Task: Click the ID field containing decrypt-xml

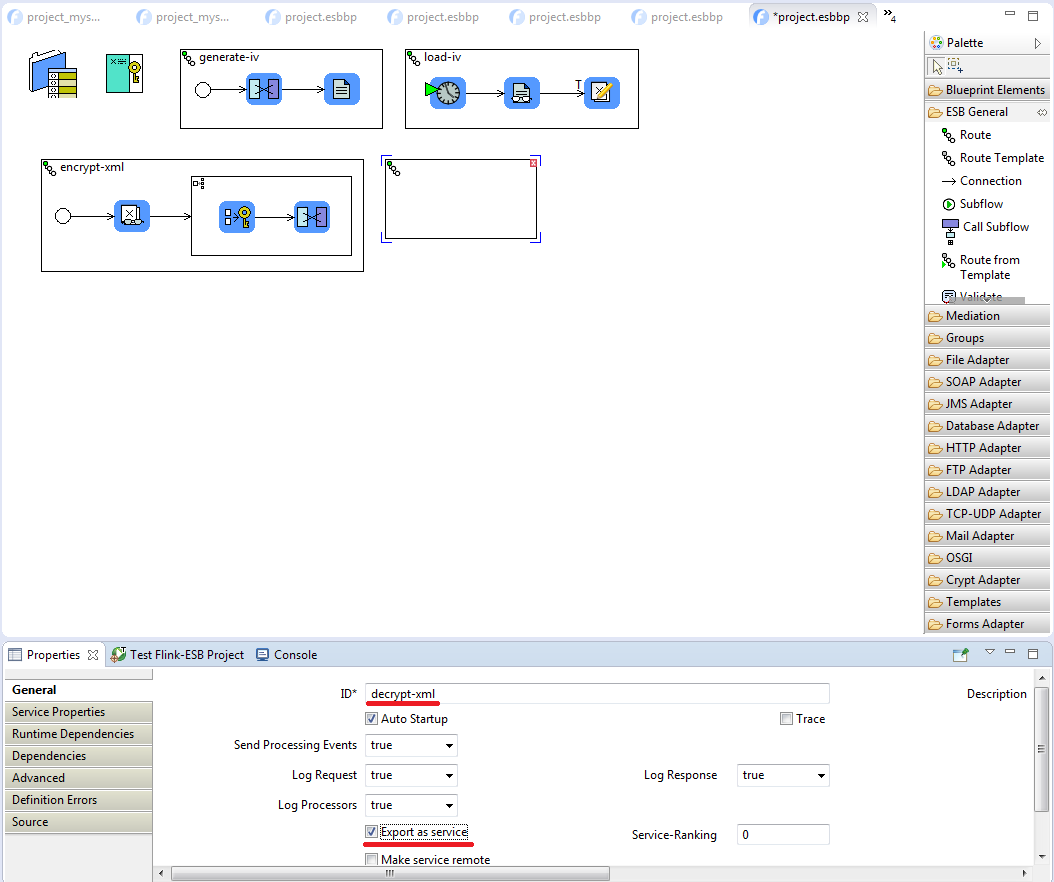Action: [x=597, y=694]
